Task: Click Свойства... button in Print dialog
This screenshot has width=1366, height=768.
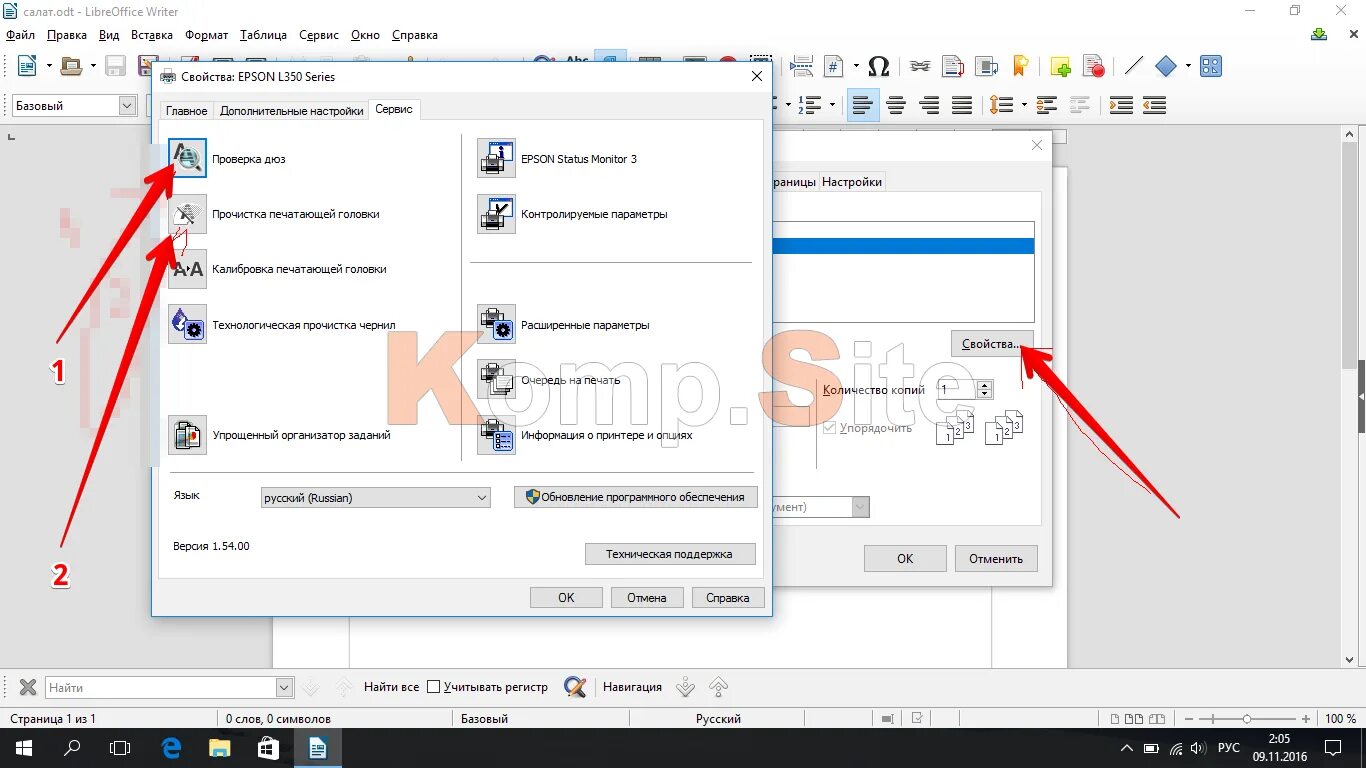Action: tap(991, 344)
